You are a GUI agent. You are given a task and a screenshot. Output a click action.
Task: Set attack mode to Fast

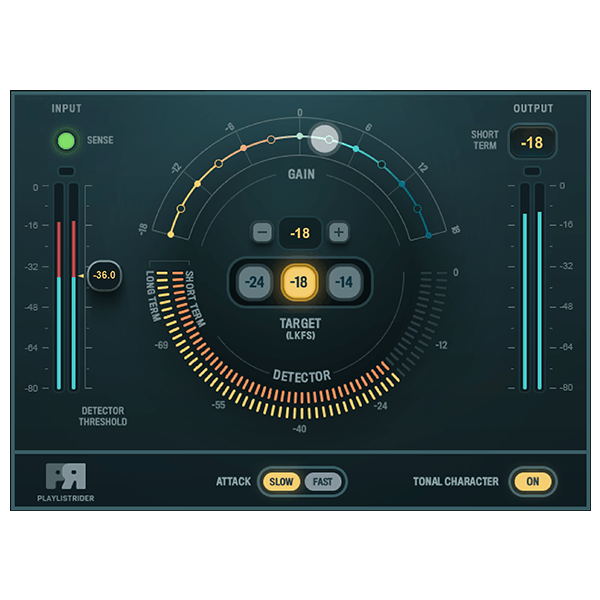pos(323,482)
